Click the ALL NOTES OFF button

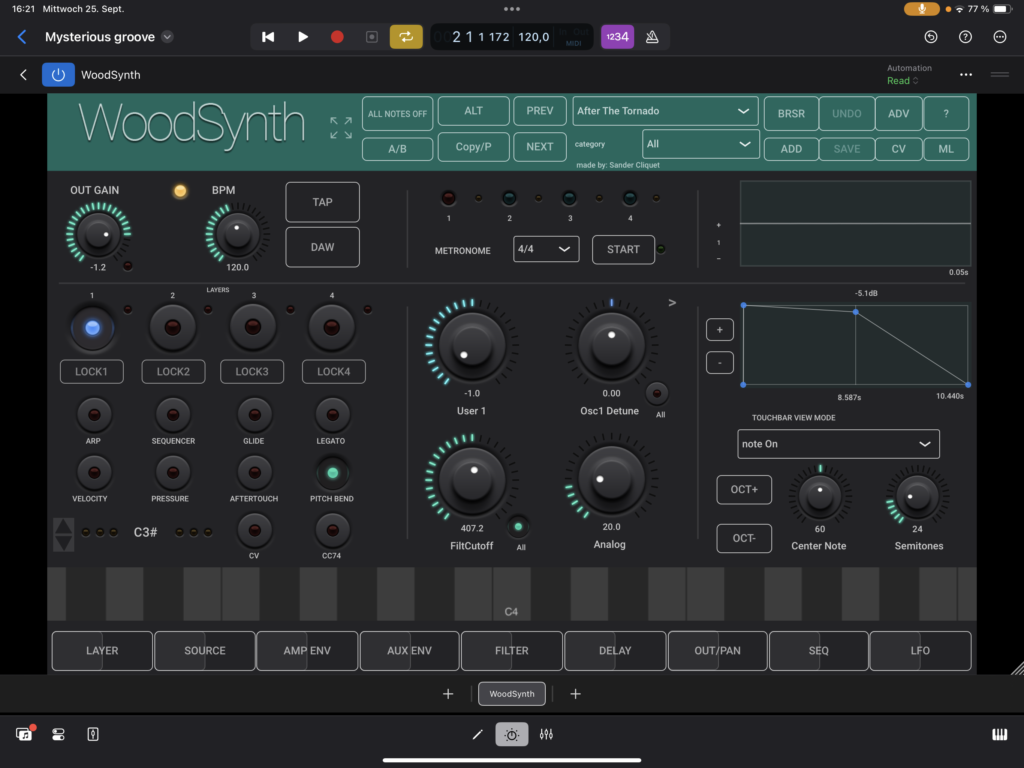coord(397,114)
